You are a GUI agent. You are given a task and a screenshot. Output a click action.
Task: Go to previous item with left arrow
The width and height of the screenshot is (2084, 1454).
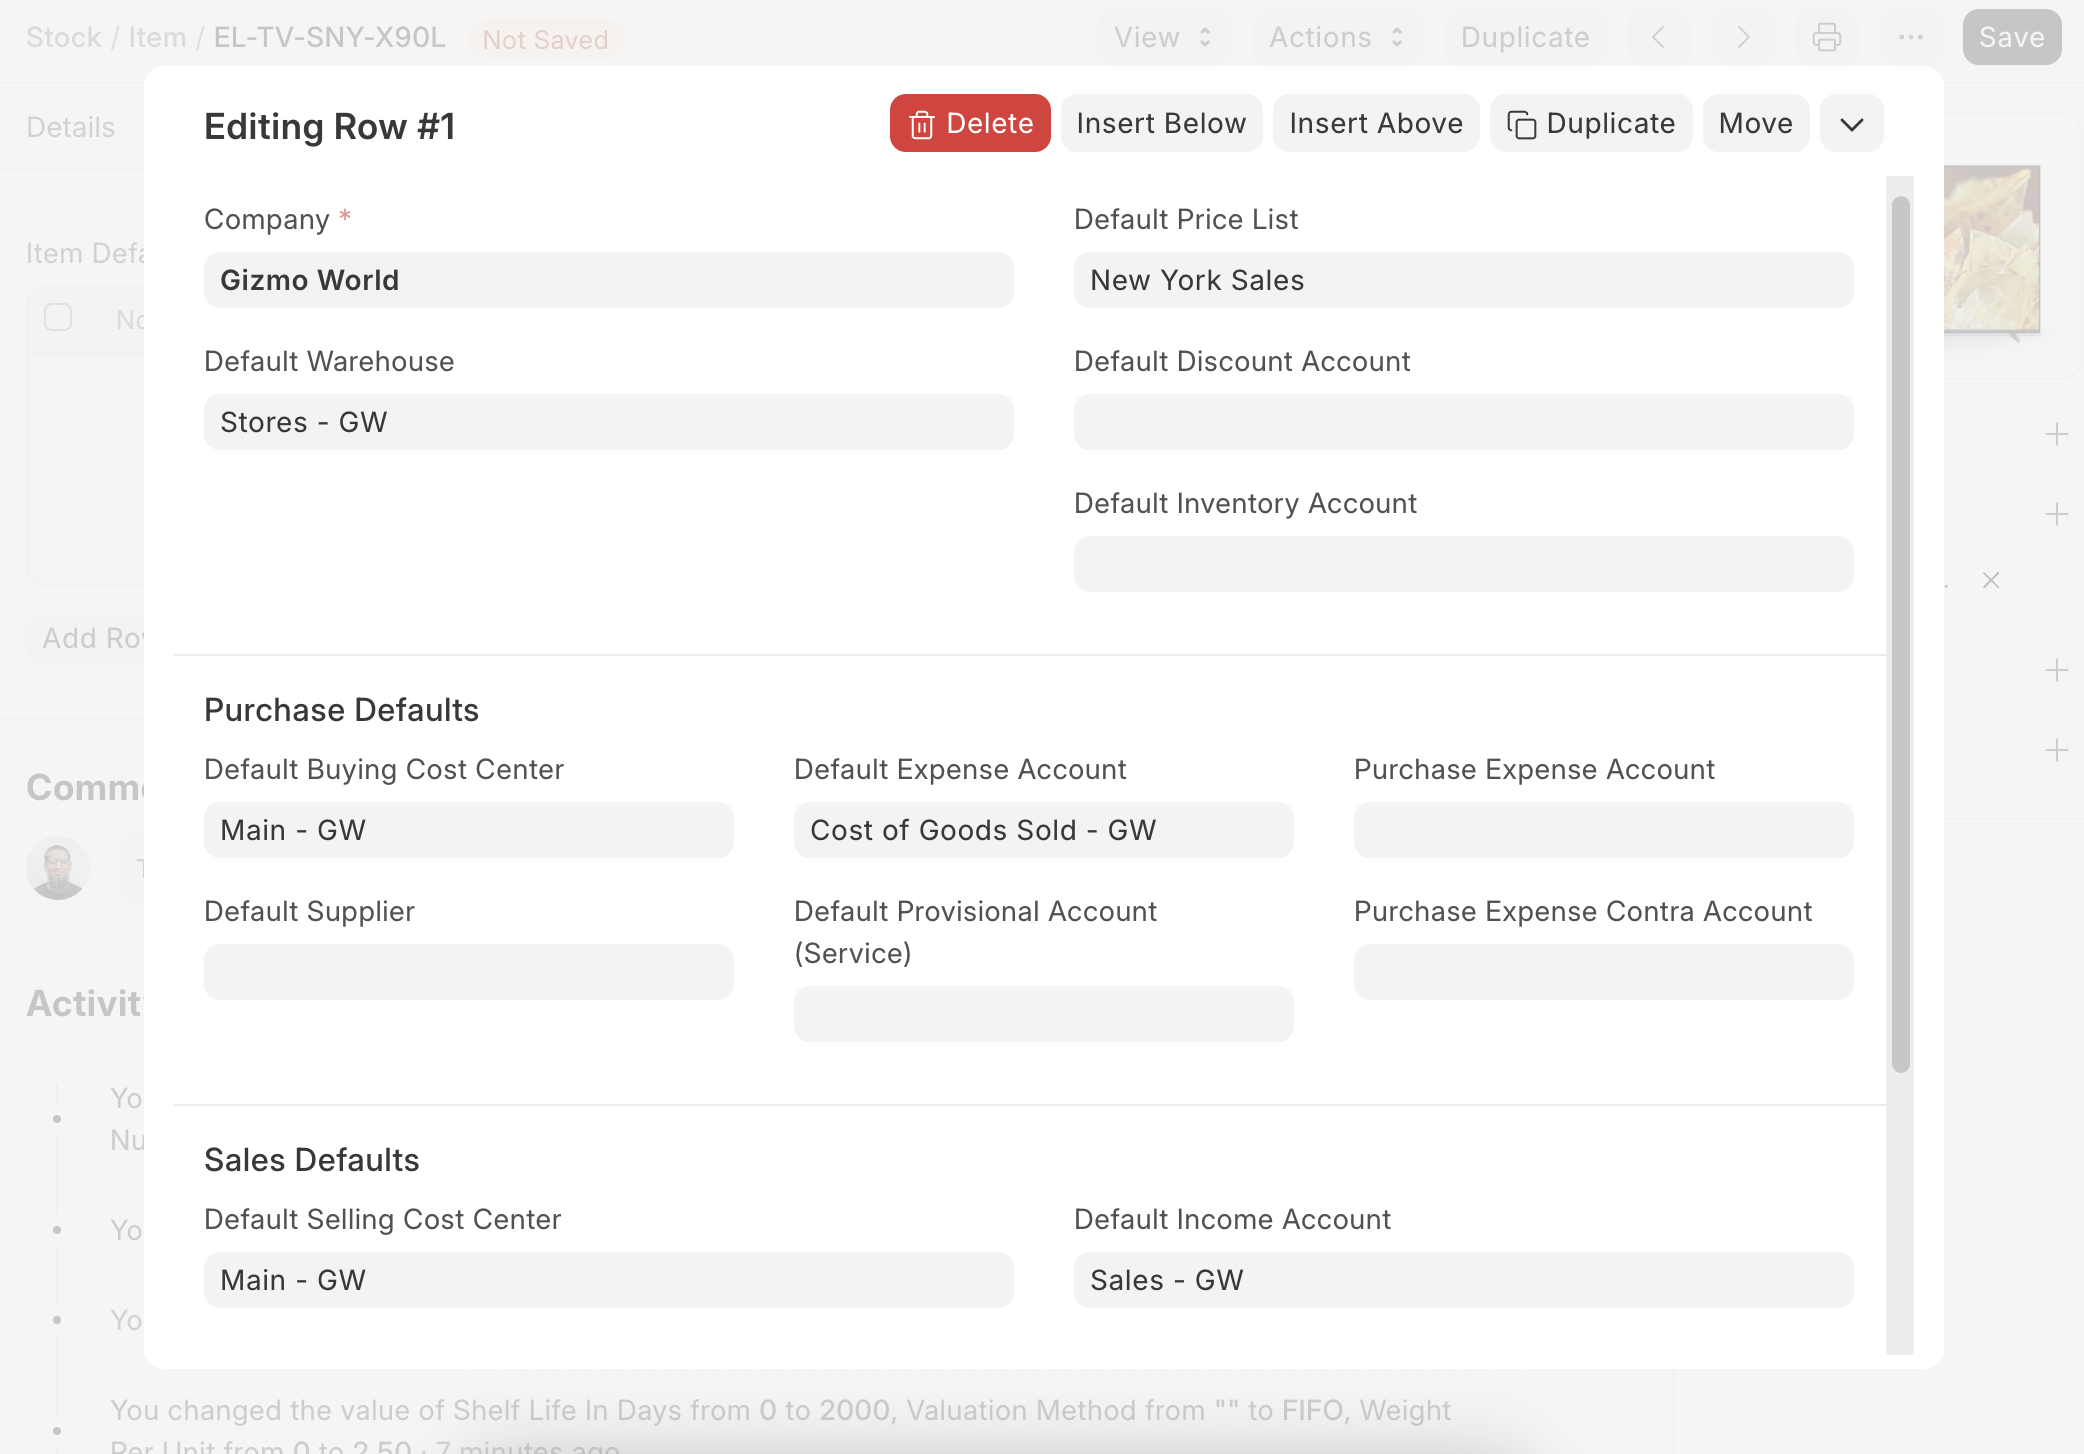click(x=1658, y=37)
